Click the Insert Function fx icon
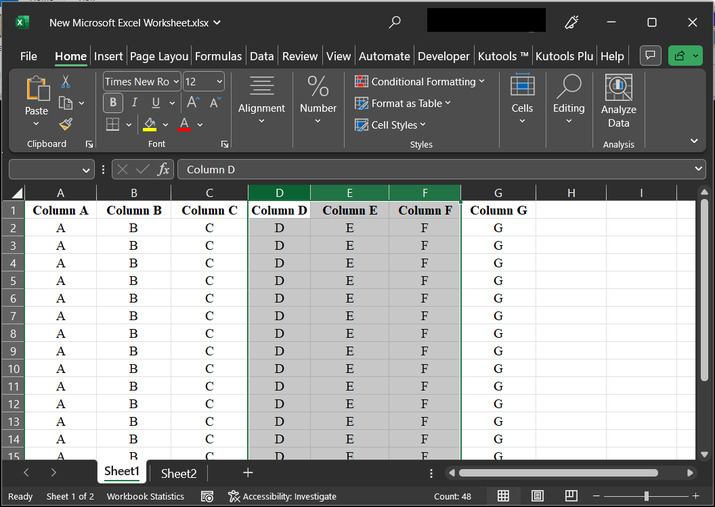 pyautogui.click(x=163, y=170)
